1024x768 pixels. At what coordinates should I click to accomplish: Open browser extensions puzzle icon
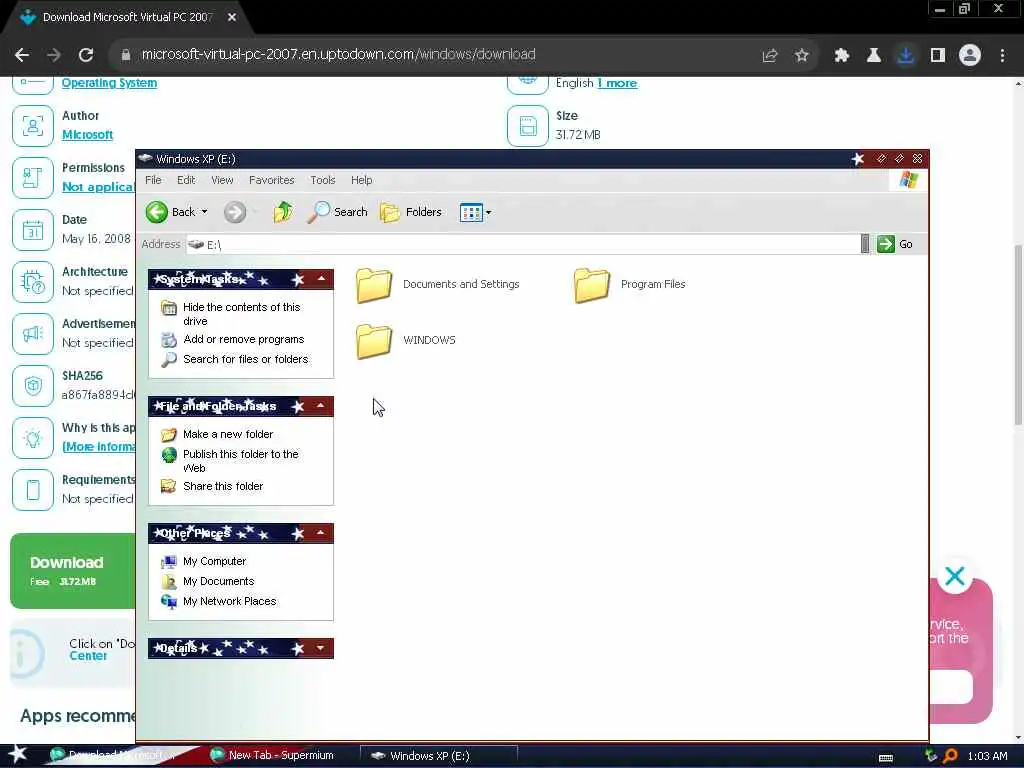click(x=841, y=56)
